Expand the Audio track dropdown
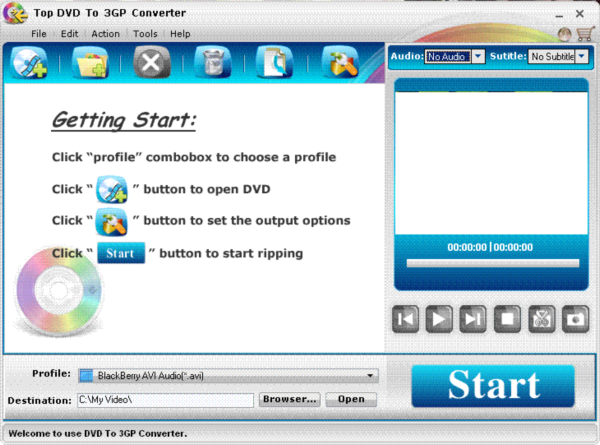This screenshot has height=445, width=600. (x=478, y=56)
